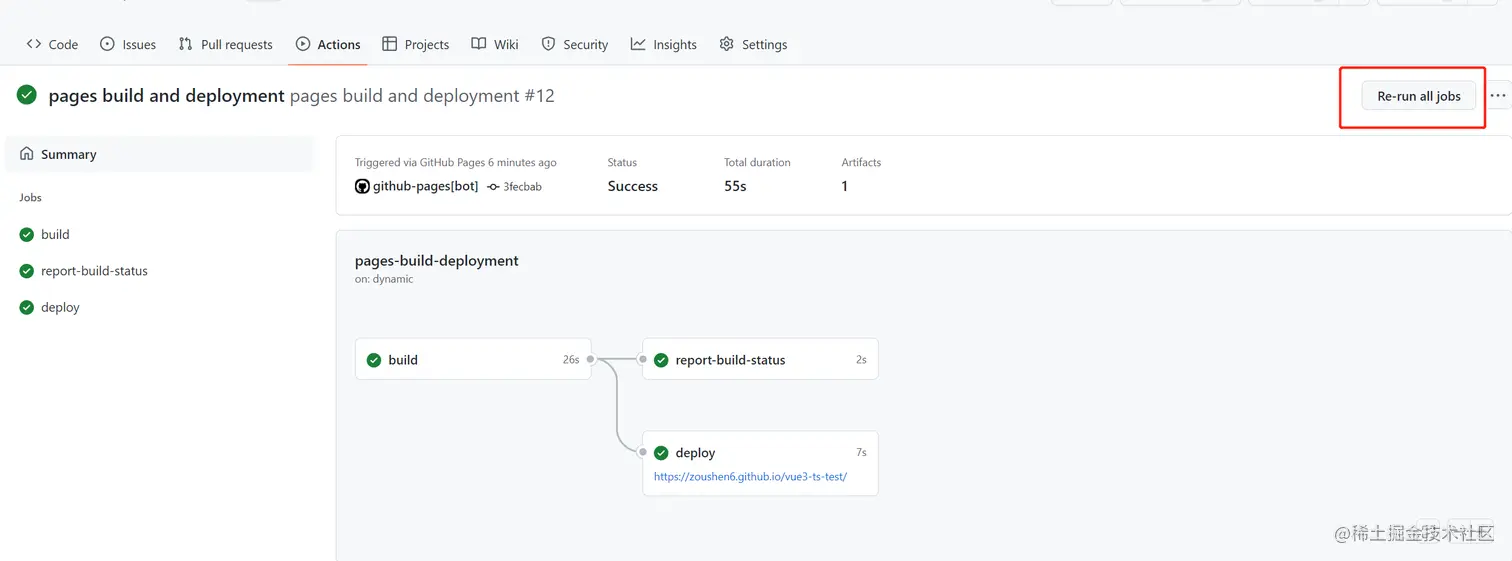Select report-build-status job in sidebar
Viewport: 1512px width, 561px height.
94,271
